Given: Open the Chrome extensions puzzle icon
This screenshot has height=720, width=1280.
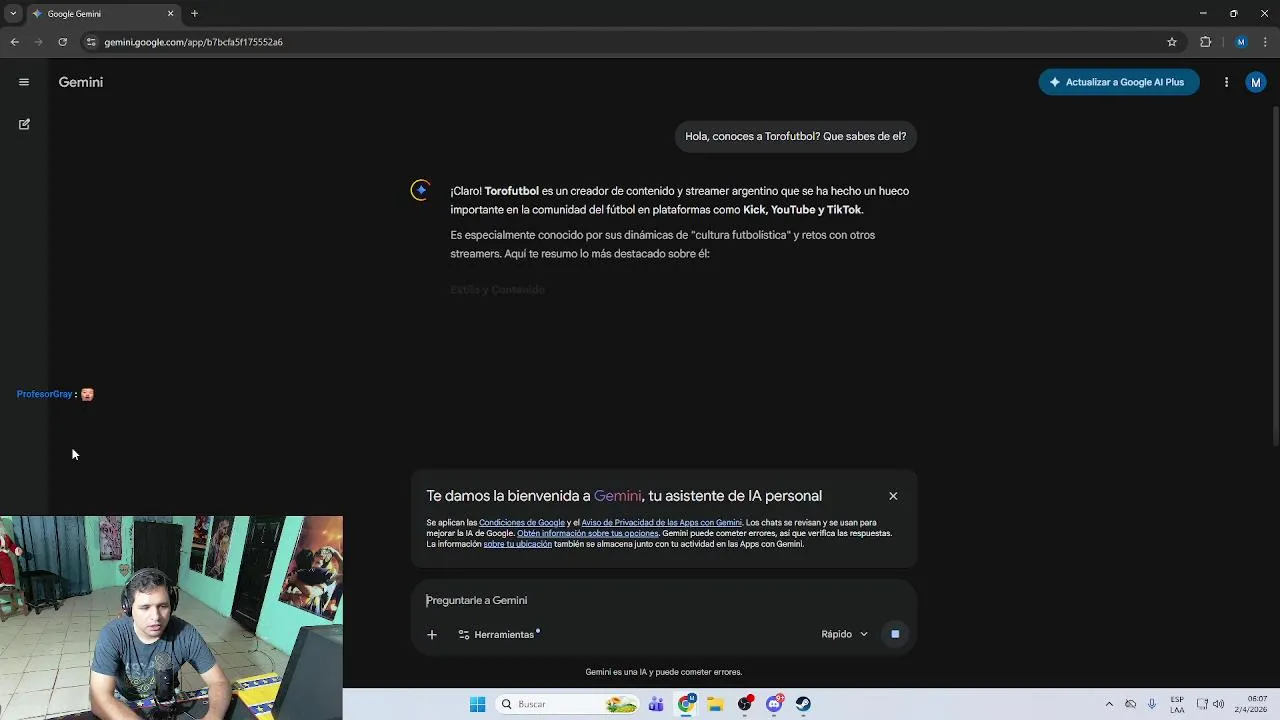Looking at the screenshot, I should coord(1205,42).
